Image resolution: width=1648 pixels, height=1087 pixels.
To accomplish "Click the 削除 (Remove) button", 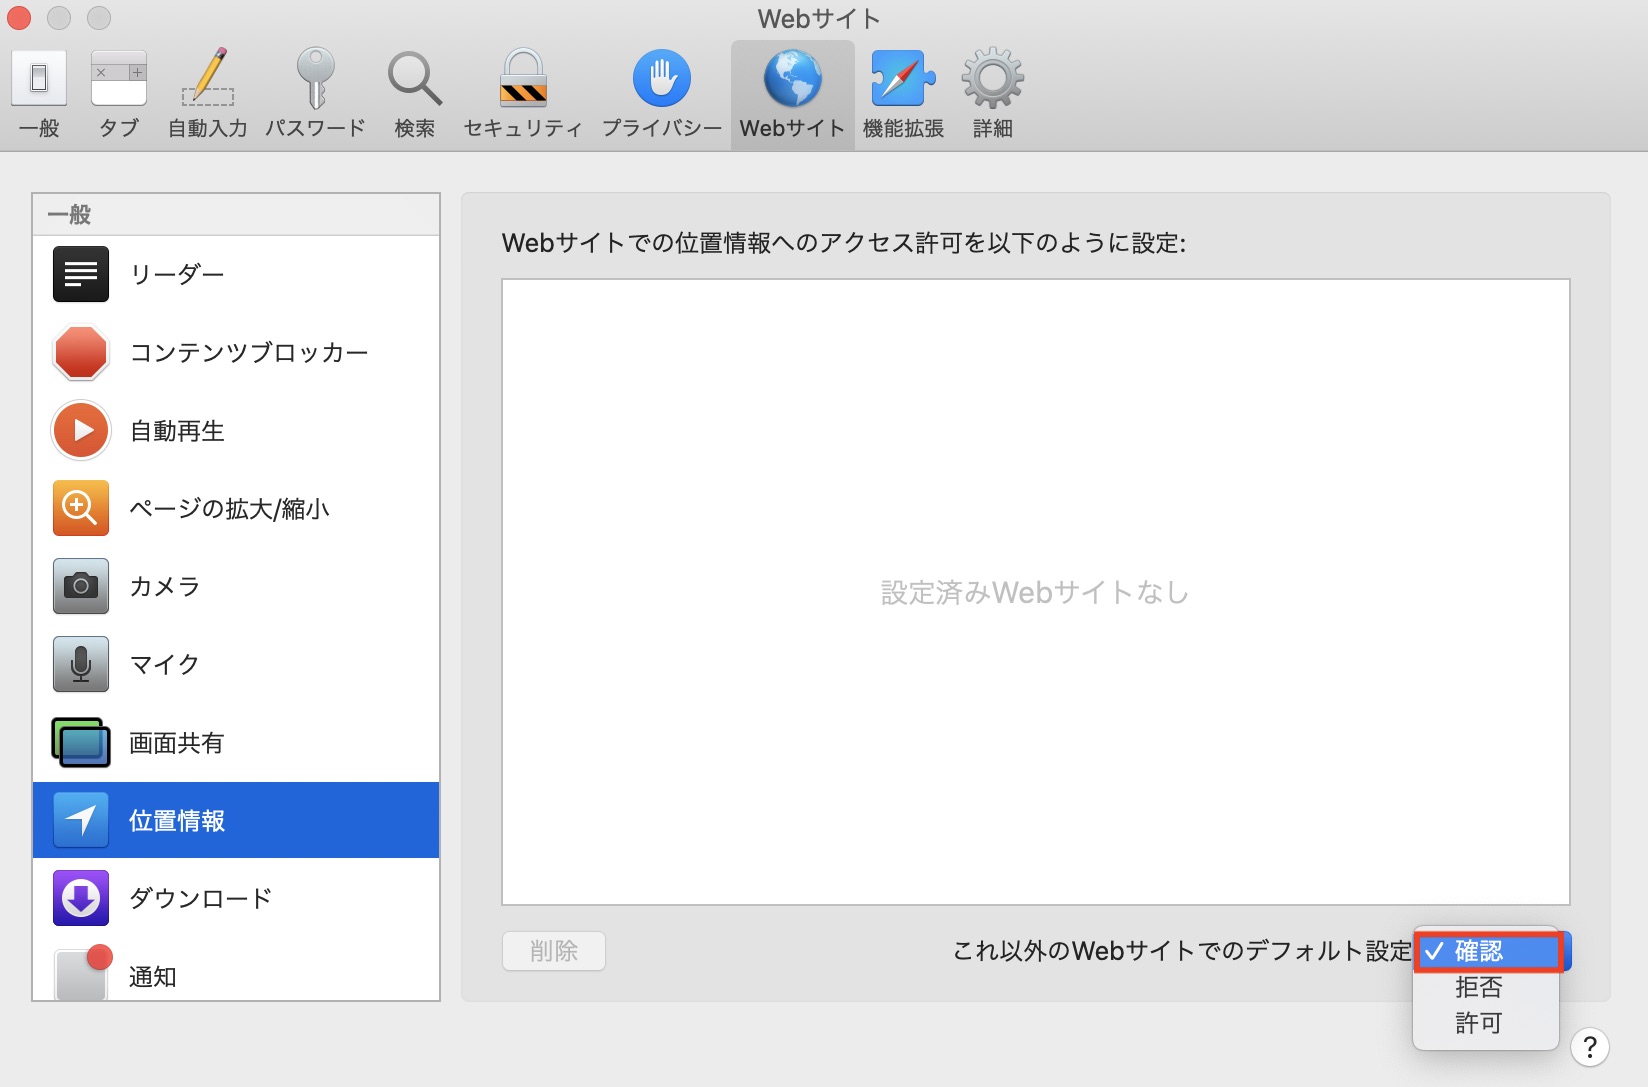I will coord(554,951).
